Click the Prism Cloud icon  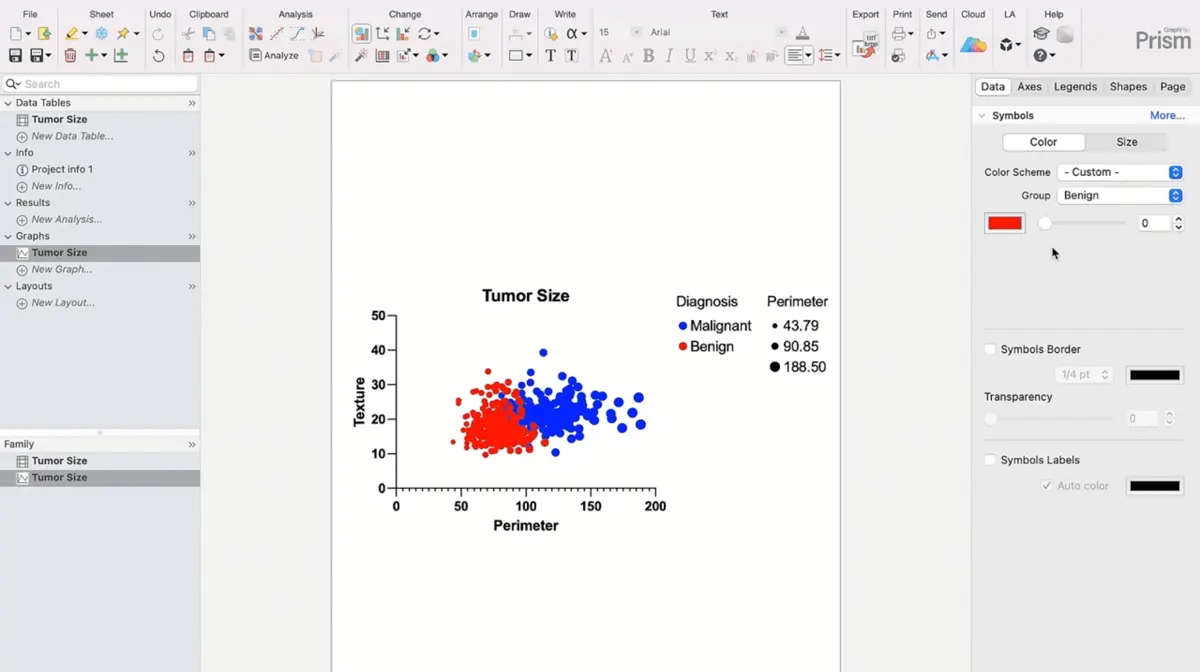tap(973, 45)
